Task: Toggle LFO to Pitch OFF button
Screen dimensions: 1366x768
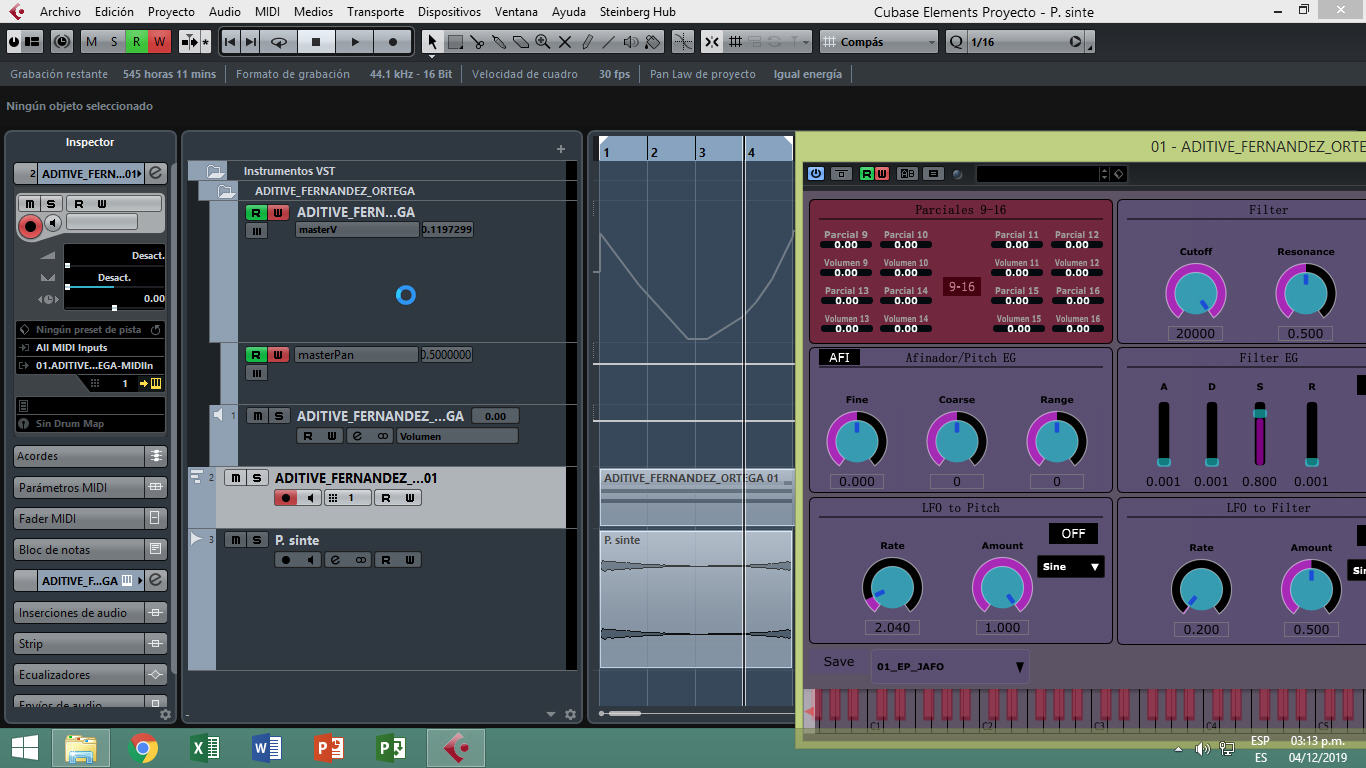Action: tap(1073, 533)
